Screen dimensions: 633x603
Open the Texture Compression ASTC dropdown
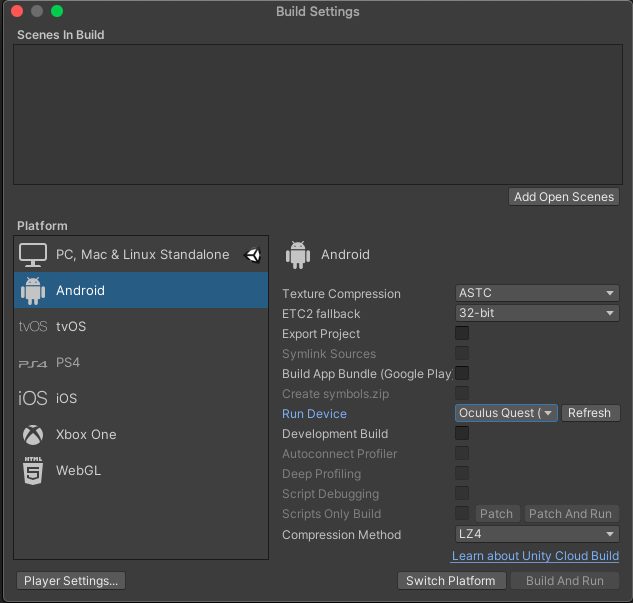click(x=537, y=293)
